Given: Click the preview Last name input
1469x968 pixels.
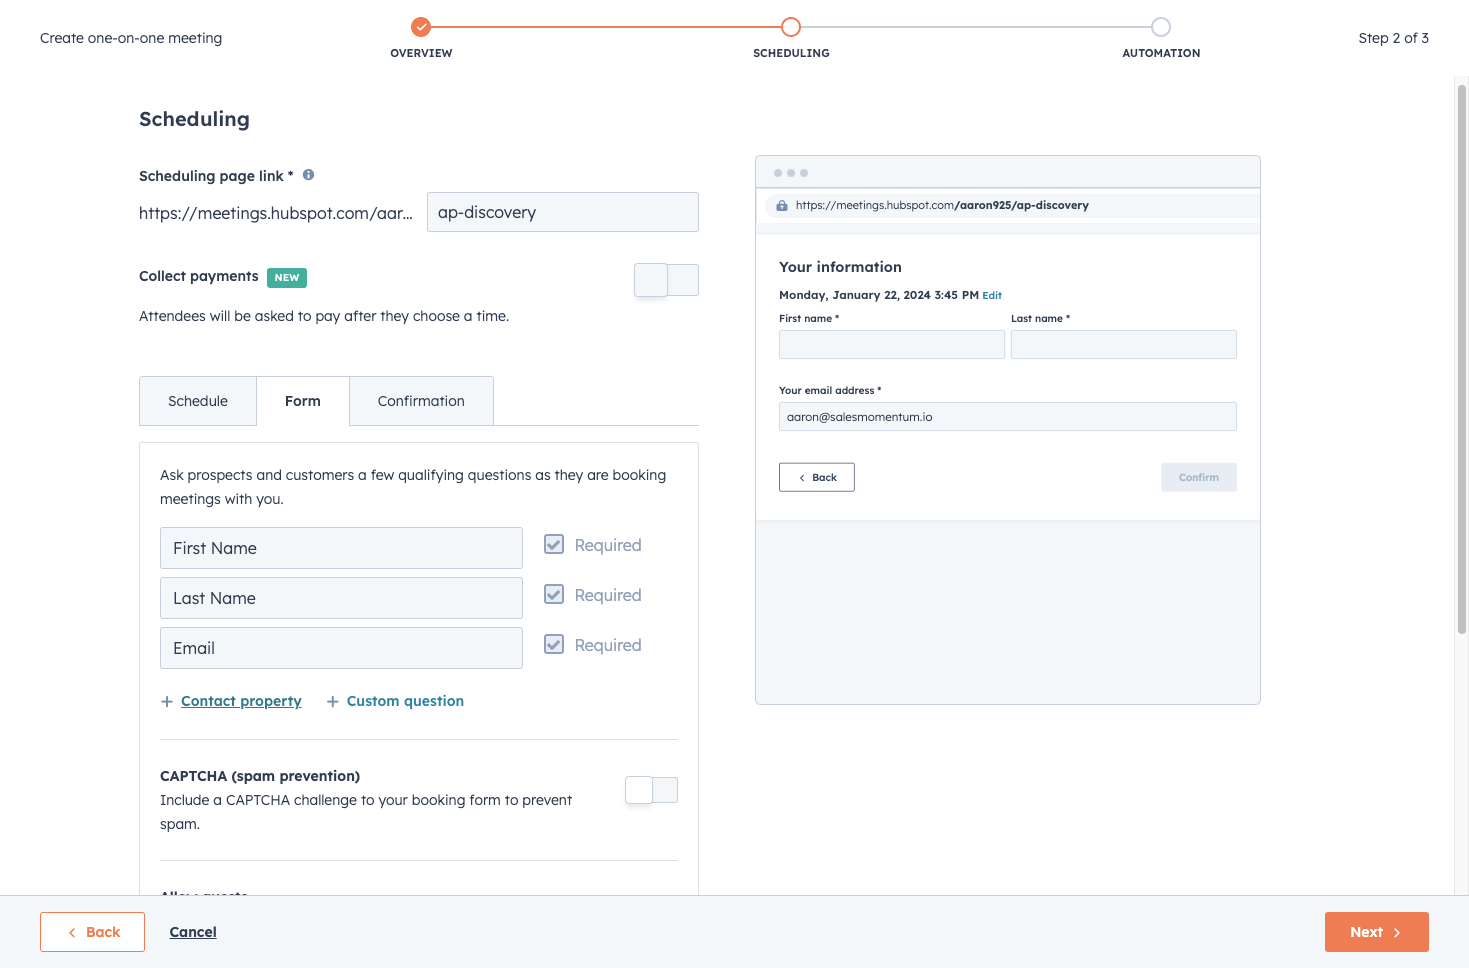Looking at the screenshot, I should point(1124,345).
